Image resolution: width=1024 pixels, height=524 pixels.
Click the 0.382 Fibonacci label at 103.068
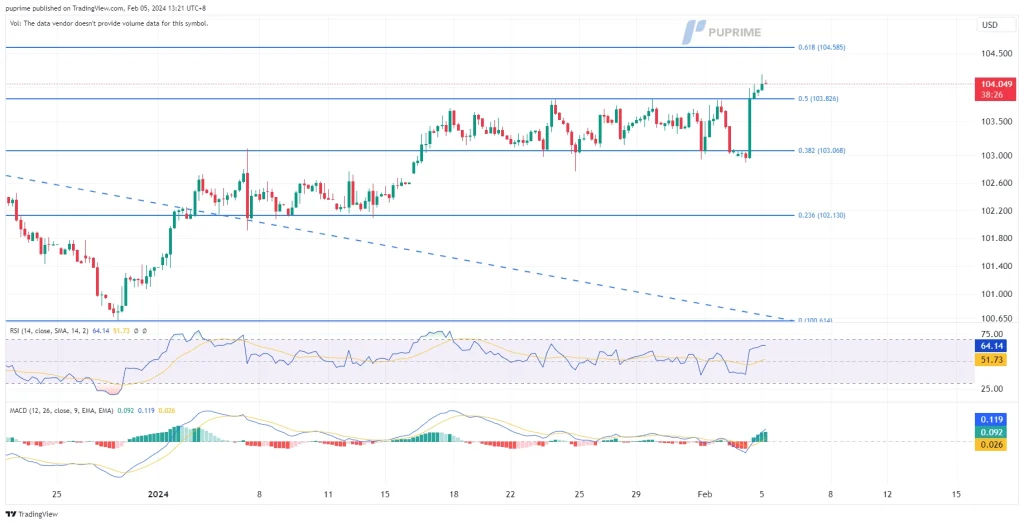823,151
